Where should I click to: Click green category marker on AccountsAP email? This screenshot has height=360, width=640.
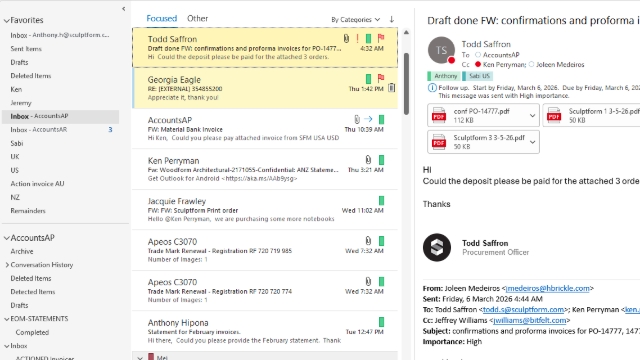[381, 119]
